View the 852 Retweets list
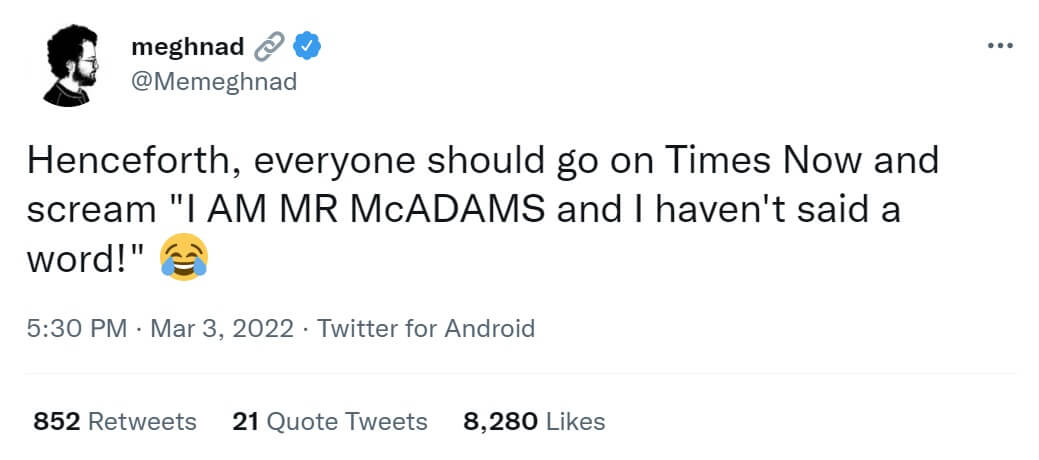Image resolution: width=1039 pixels, height=460 pixels. (x=115, y=422)
